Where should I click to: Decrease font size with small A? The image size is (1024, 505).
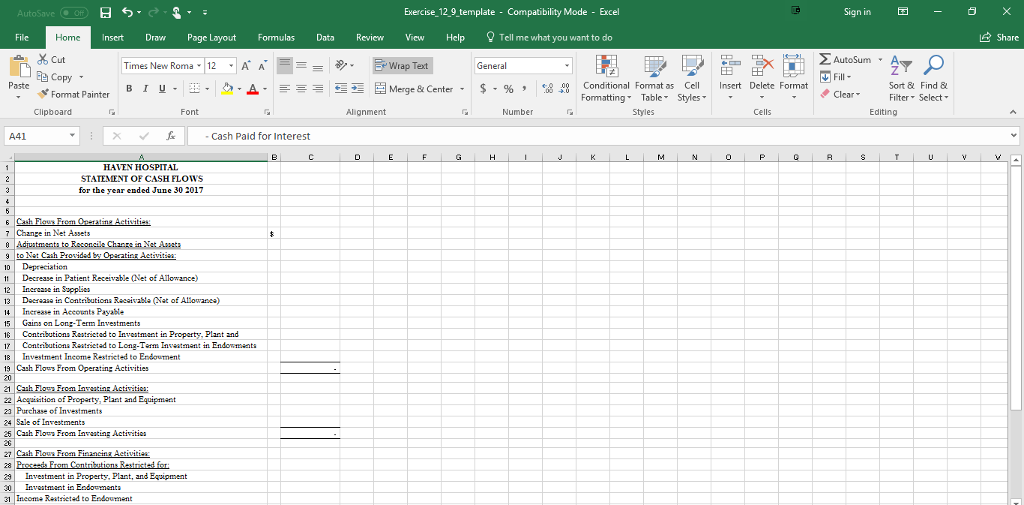click(x=261, y=66)
